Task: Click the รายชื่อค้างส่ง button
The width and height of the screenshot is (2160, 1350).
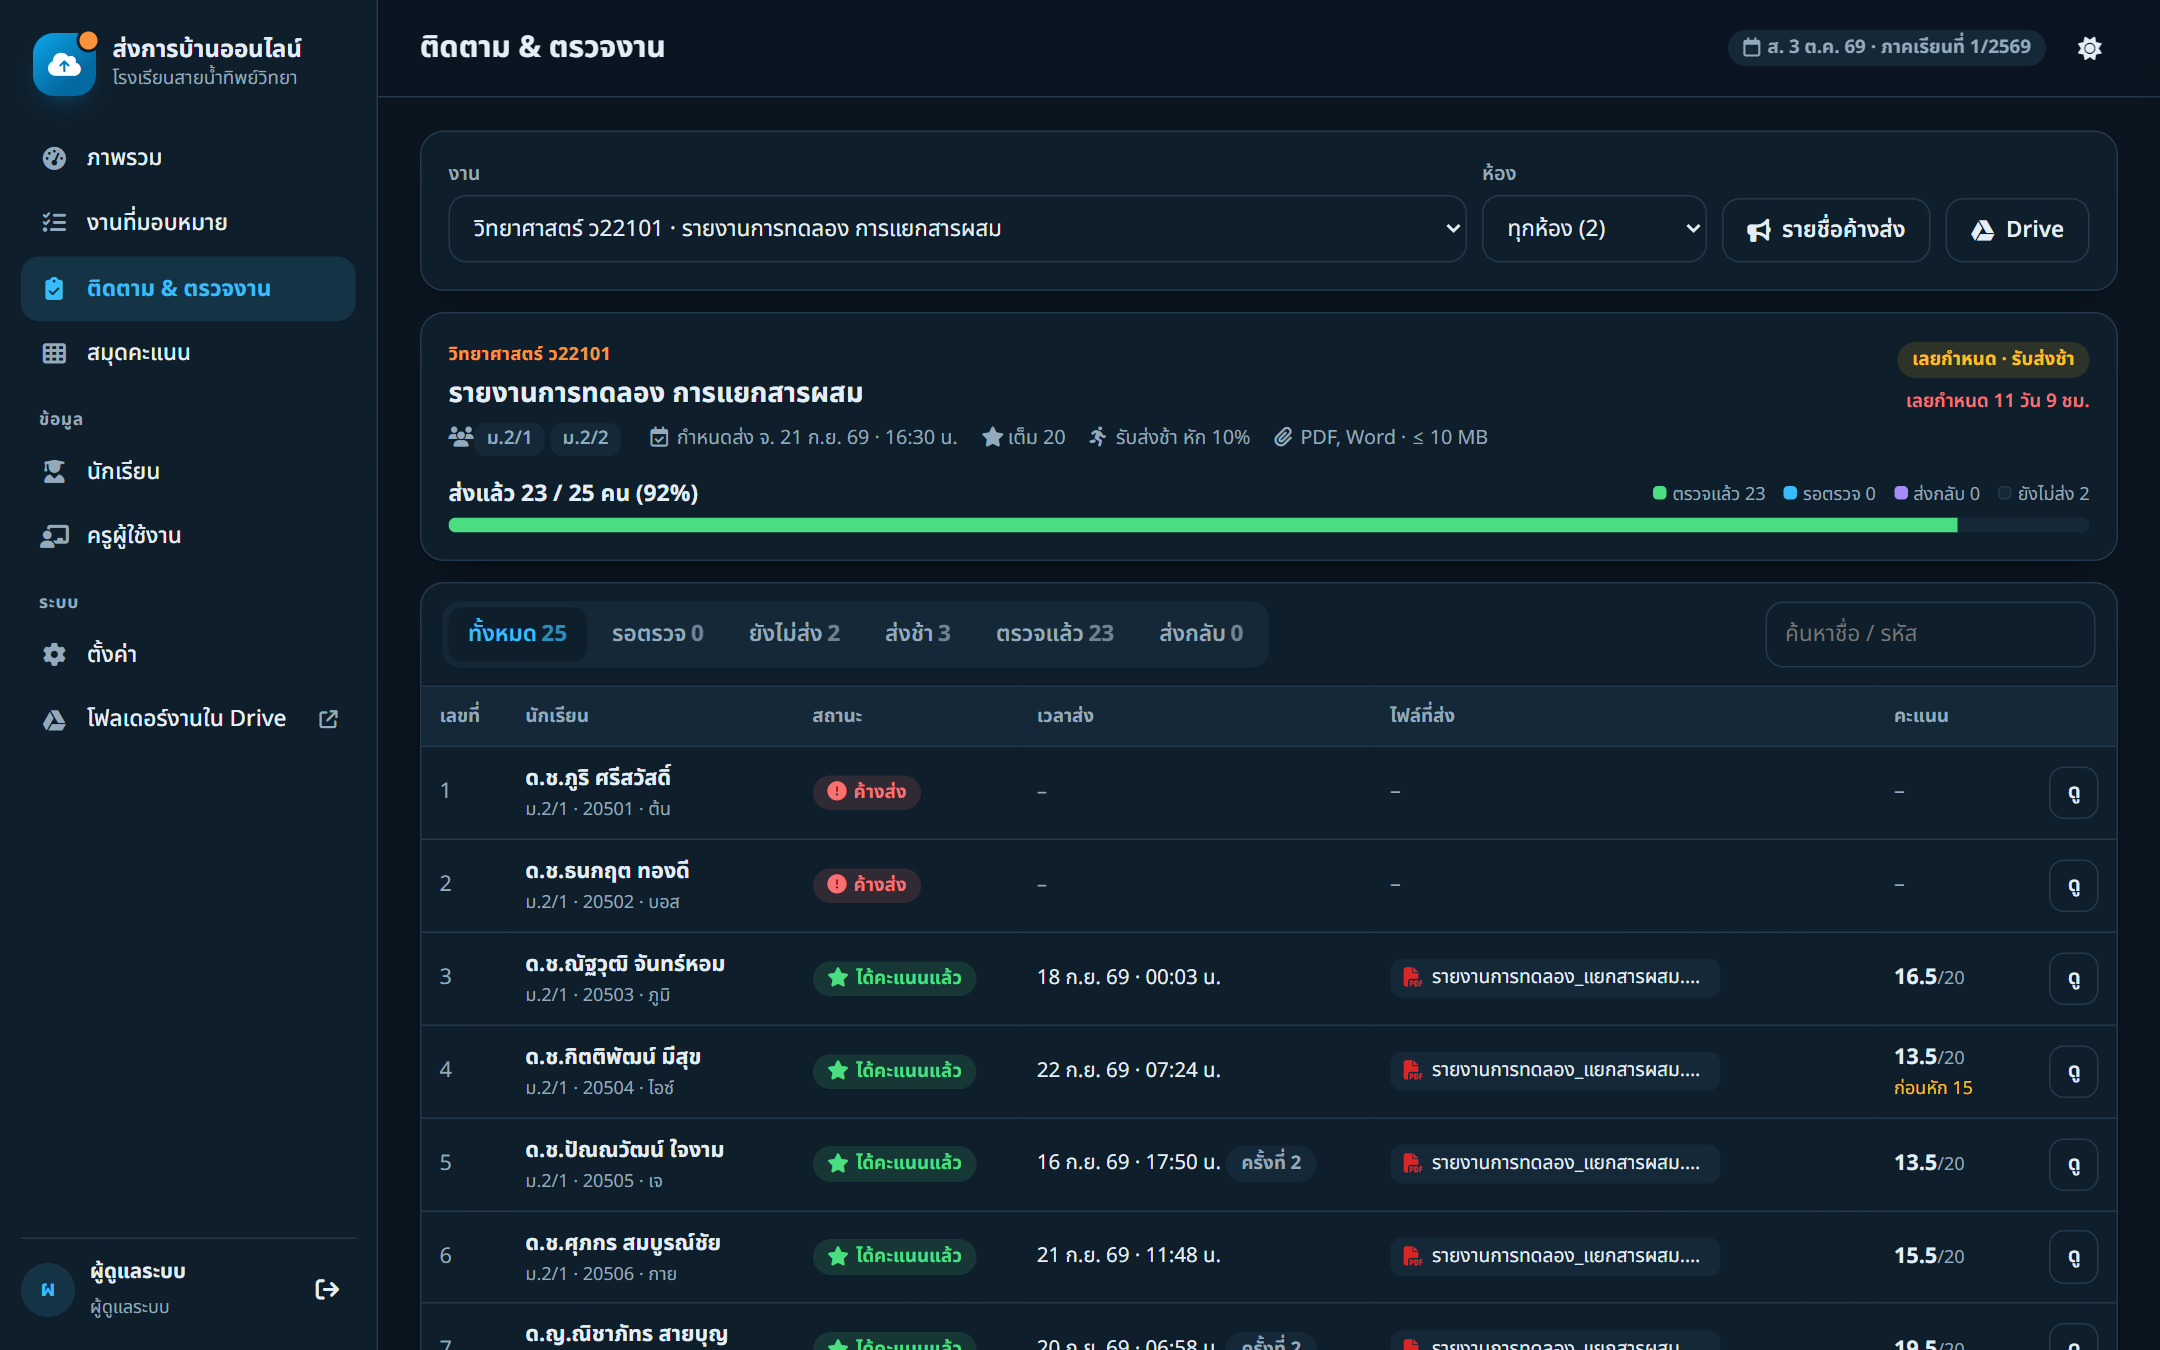Action: pyautogui.click(x=1826, y=230)
